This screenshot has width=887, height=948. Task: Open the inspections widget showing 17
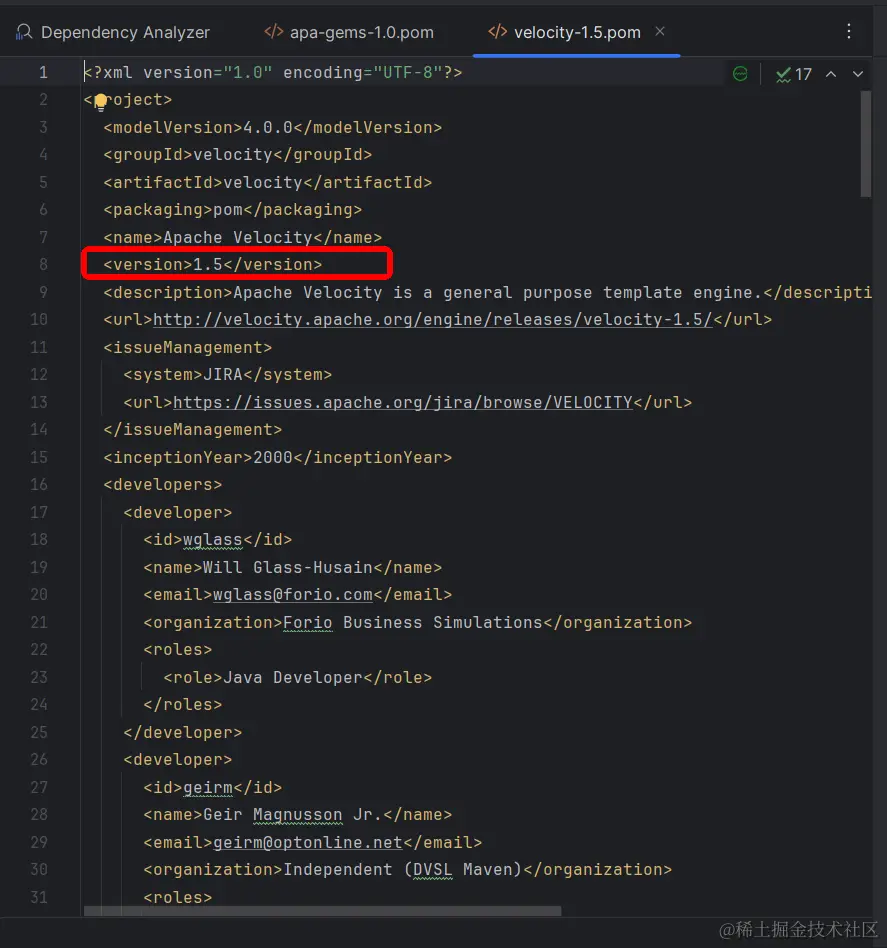[793, 74]
